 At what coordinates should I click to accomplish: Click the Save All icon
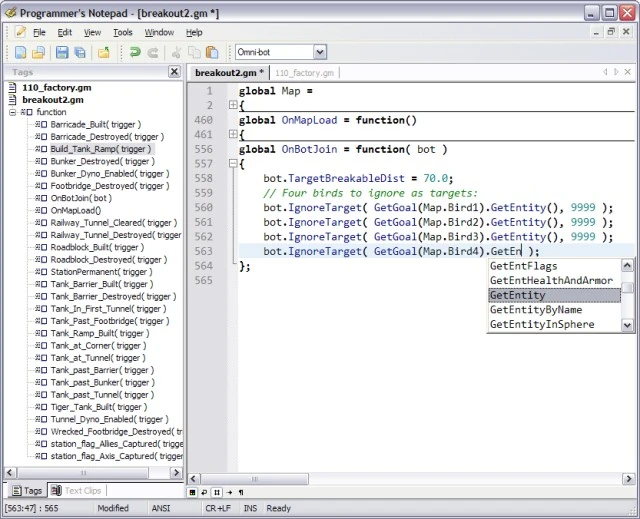[80, 52]
